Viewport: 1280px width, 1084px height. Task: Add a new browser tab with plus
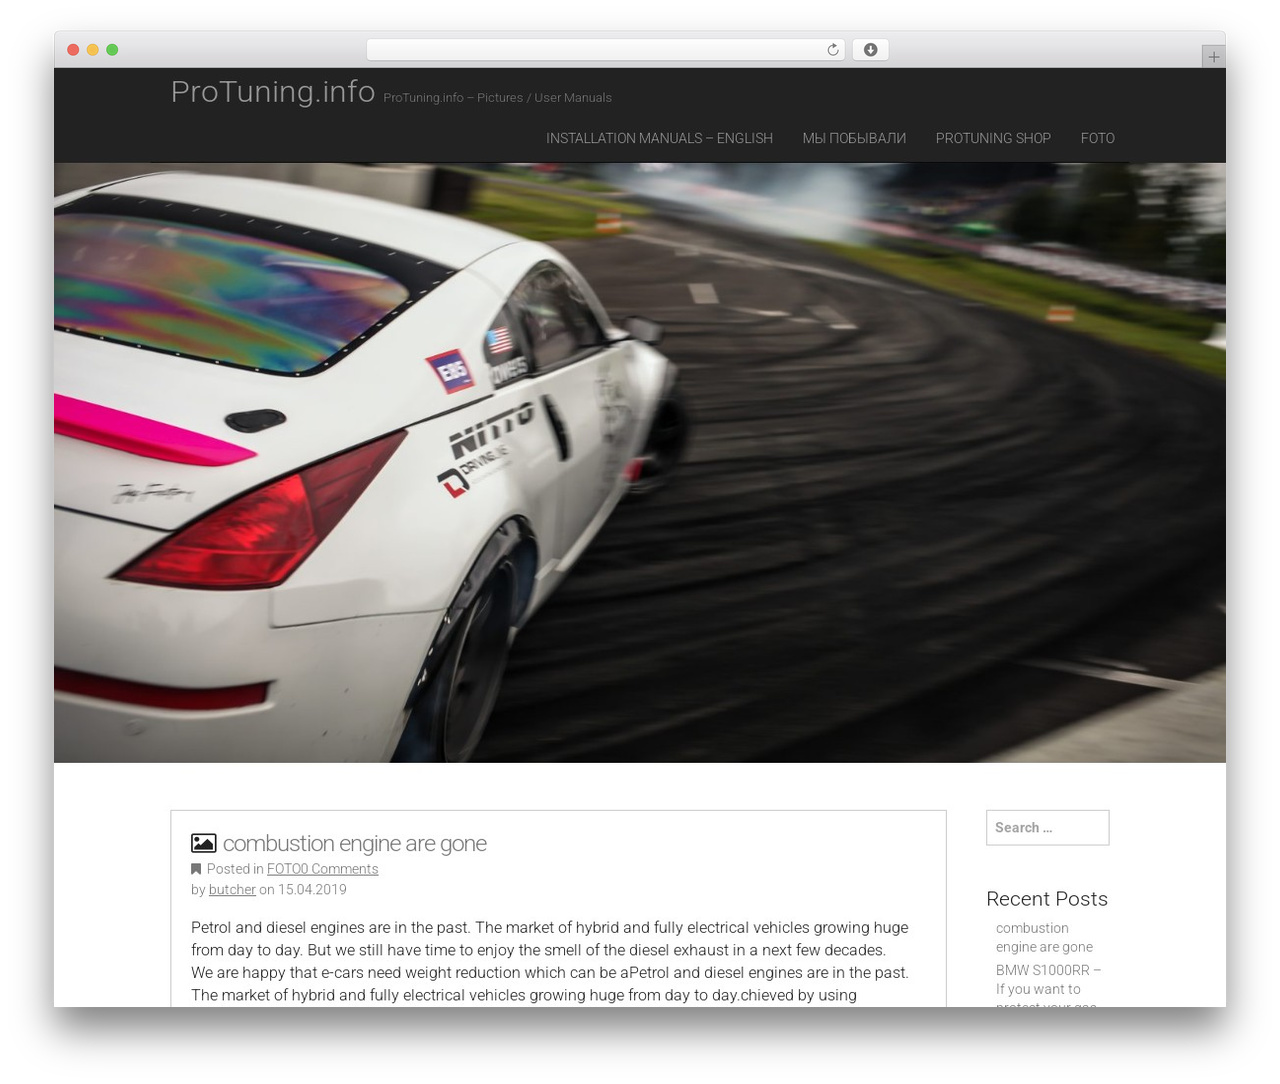1213,57
